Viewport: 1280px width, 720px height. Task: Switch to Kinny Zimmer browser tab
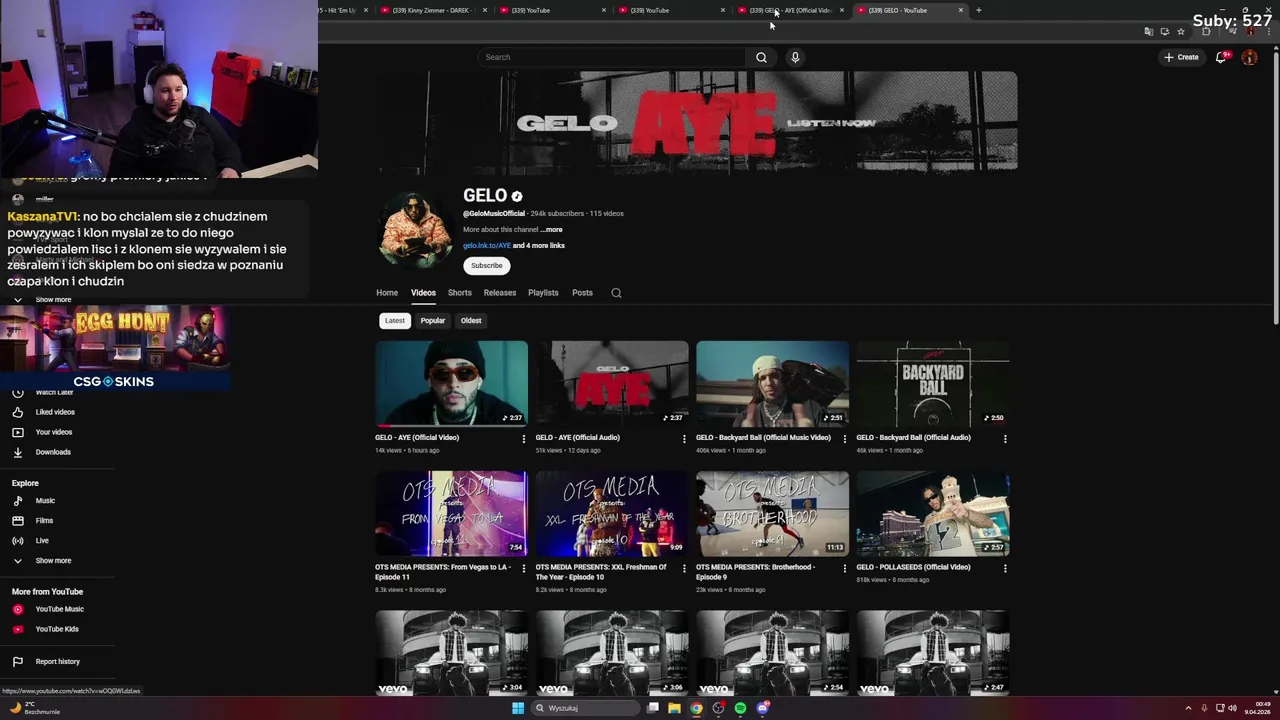434,10
